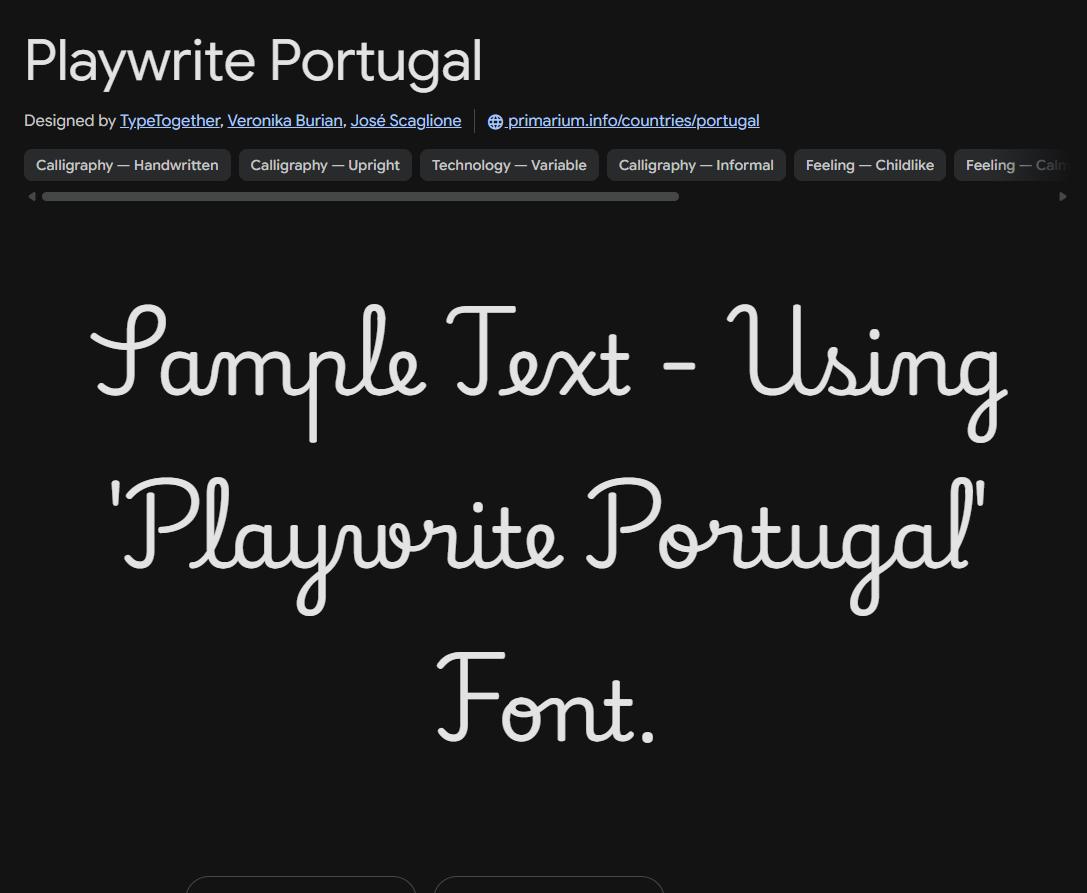Image resolution: width=1087 pixels, height=893 pixels.
Task: Click the 'Playwrite Portugal' preview line
Action: tap(548, 544)
